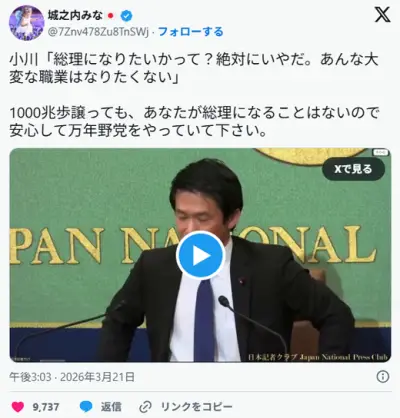Click the フォローする follow link

click(190, 32)
